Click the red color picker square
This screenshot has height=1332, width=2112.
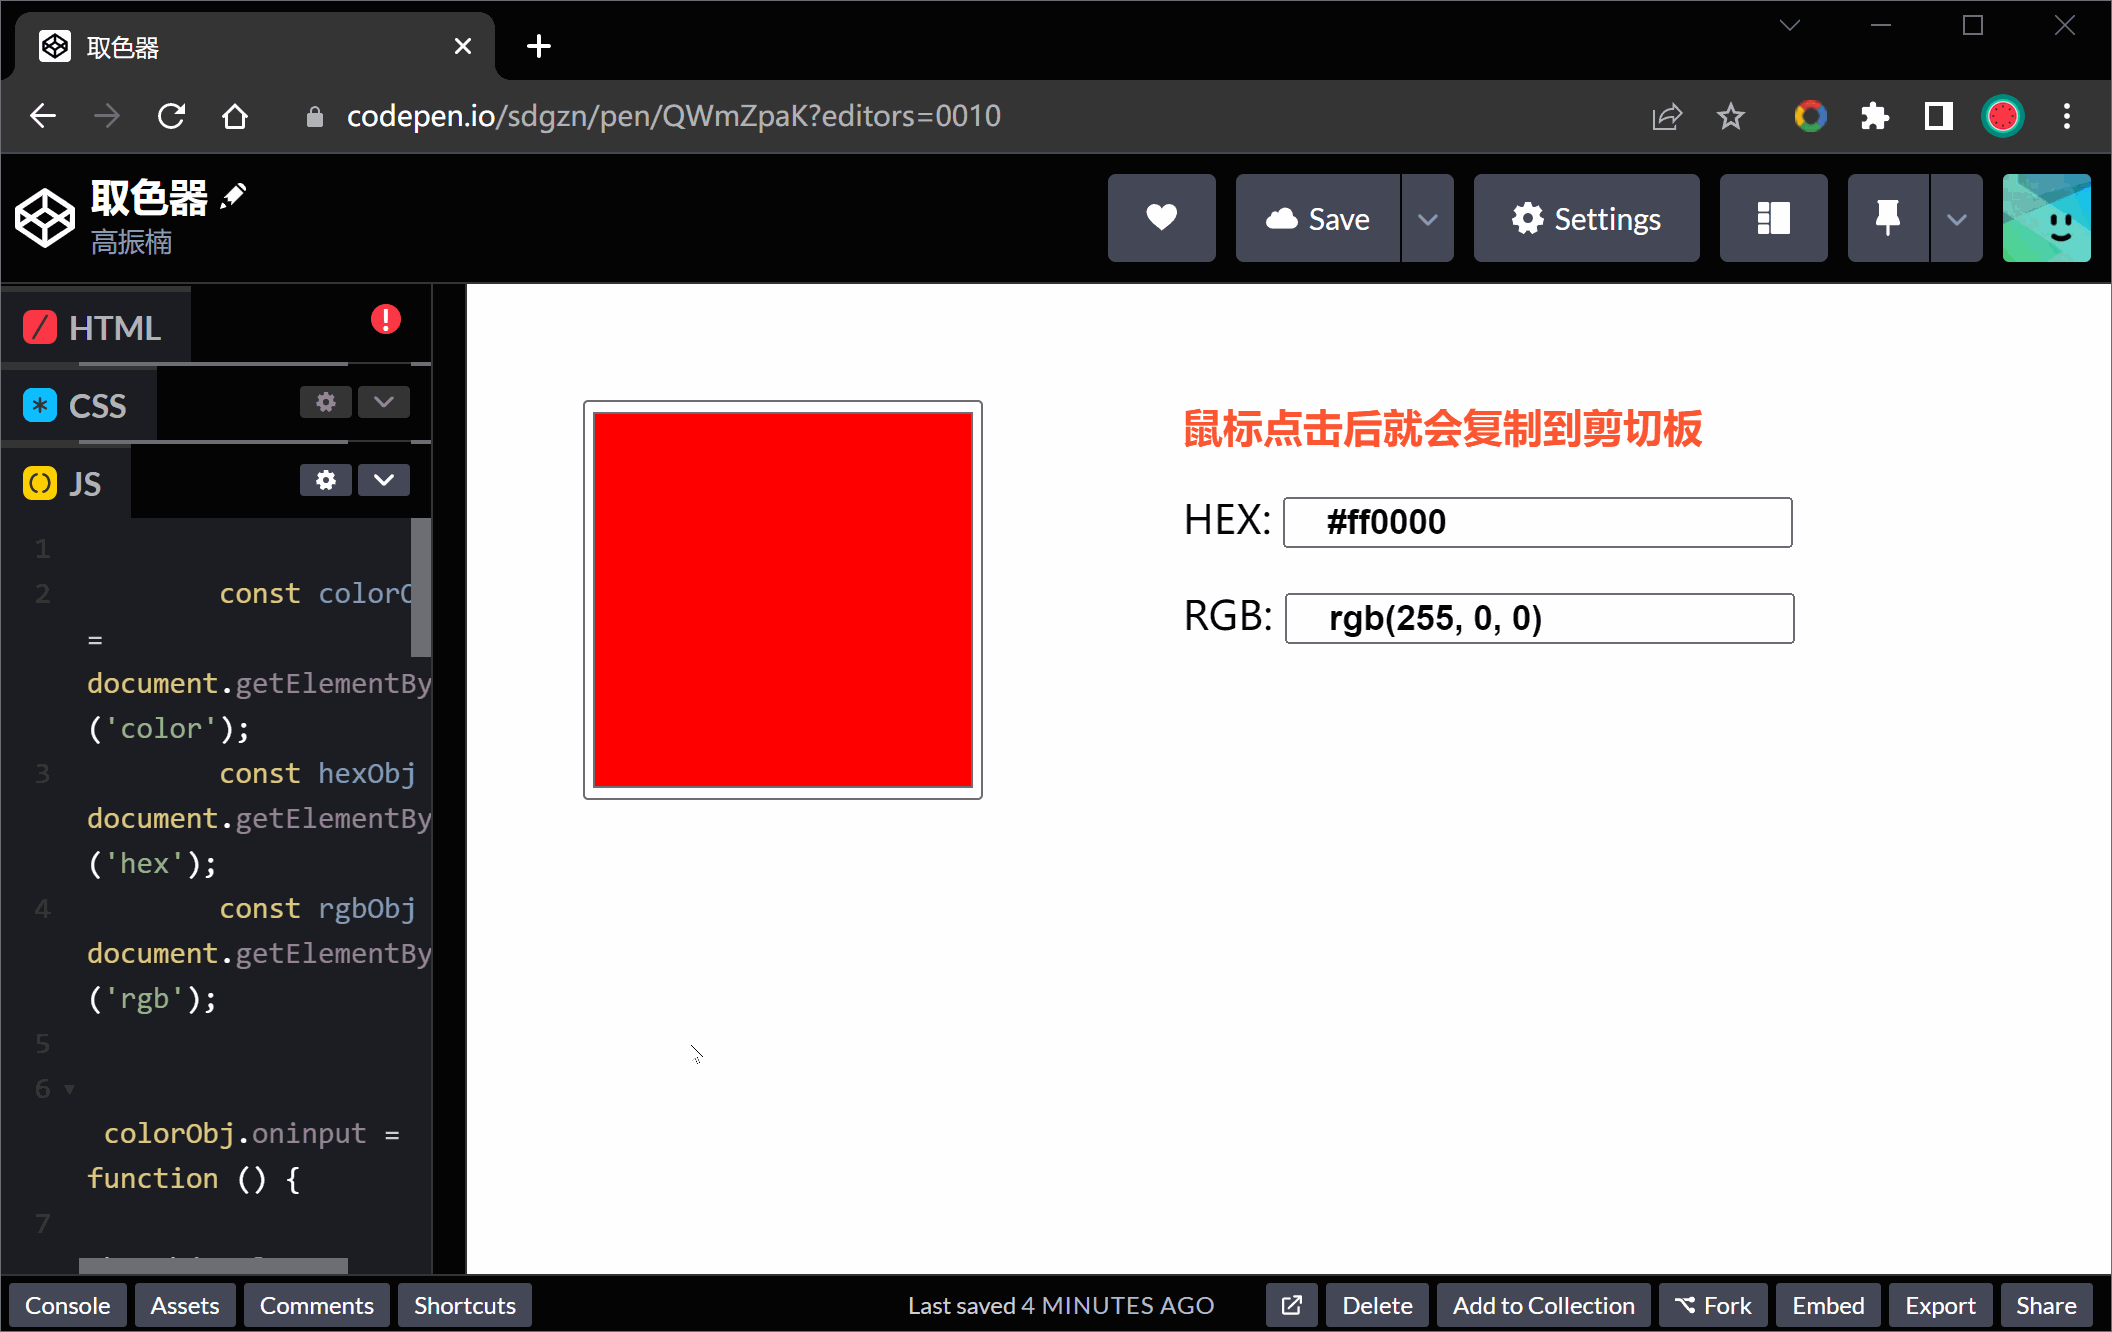tap(782, 599)
